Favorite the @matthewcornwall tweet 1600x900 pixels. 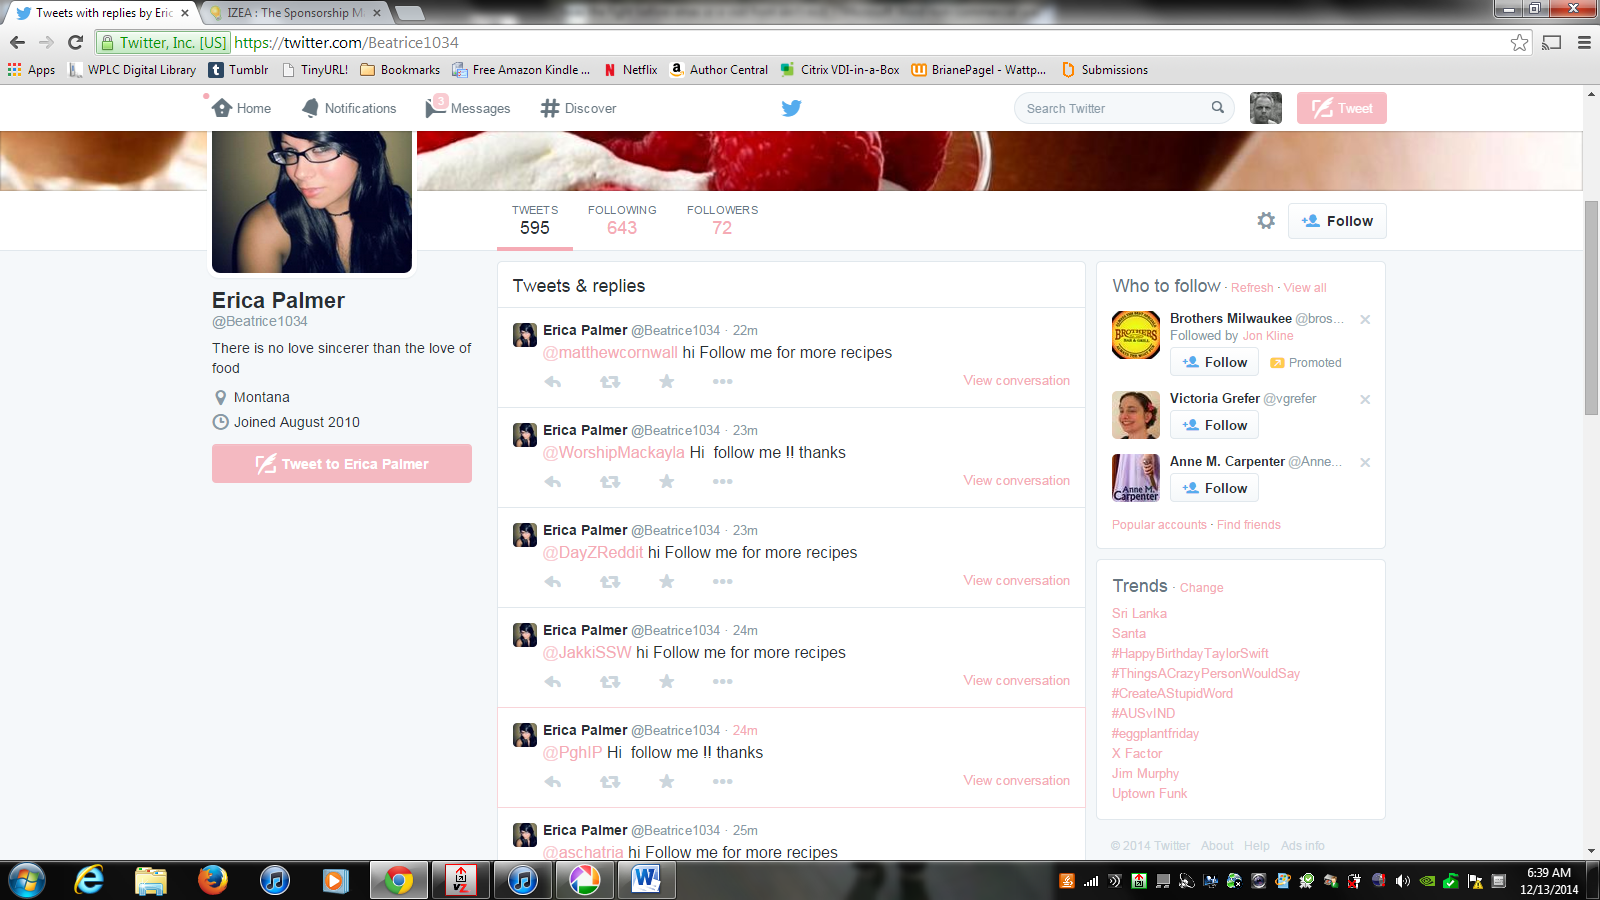click(667, 381)
